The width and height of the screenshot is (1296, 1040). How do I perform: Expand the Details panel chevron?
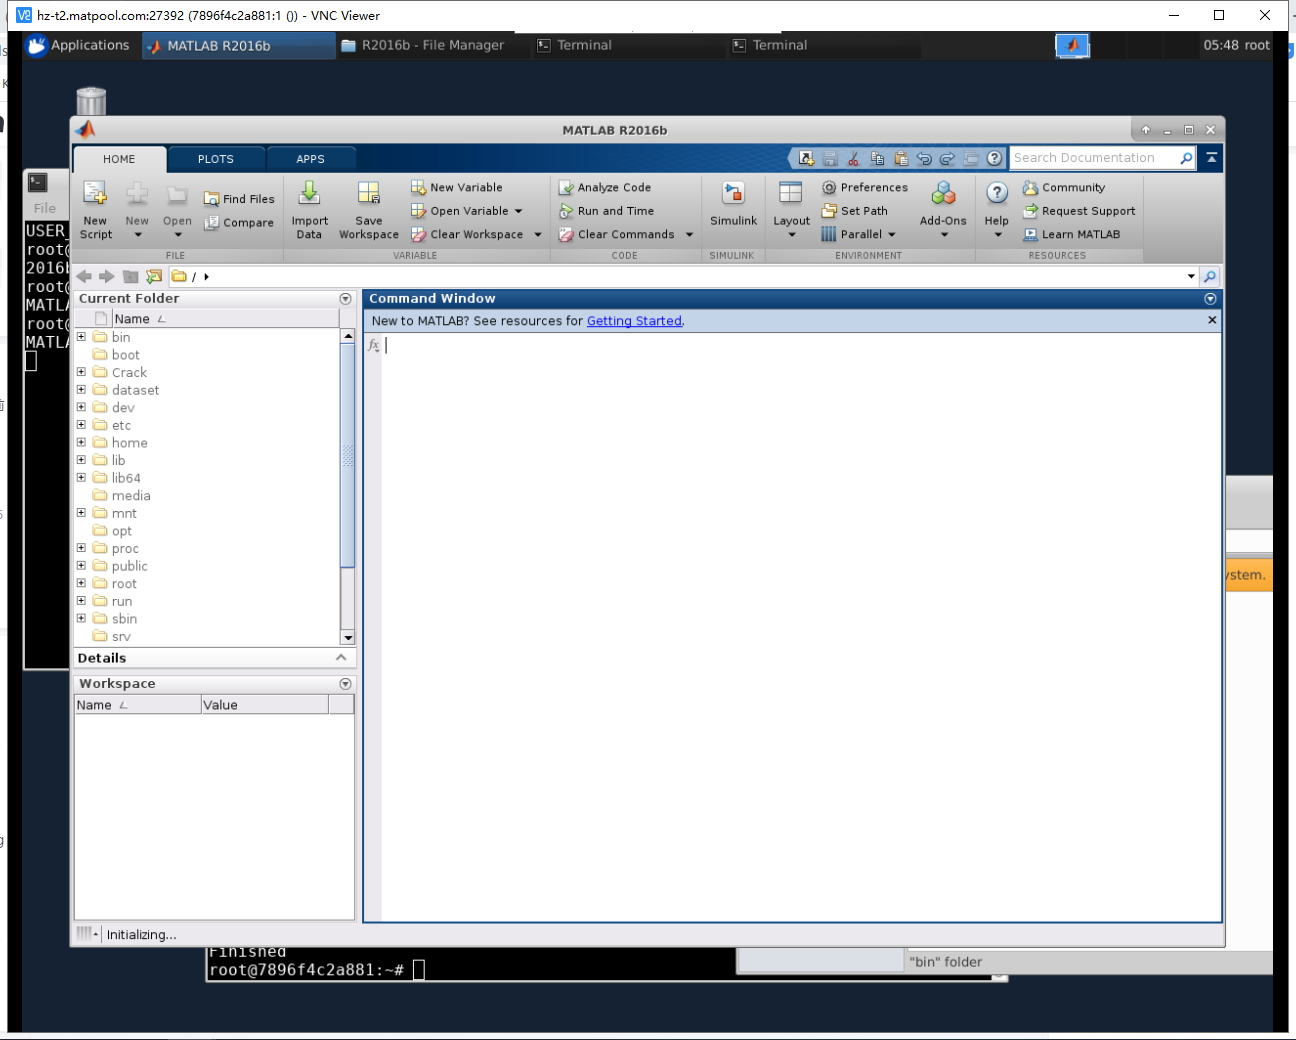(x=341, y=658)
